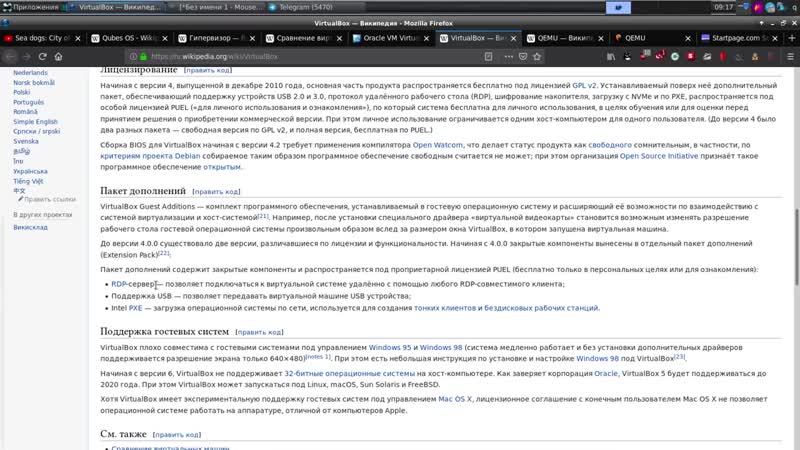Edit the Пакет дополнений section

[216, 192]
